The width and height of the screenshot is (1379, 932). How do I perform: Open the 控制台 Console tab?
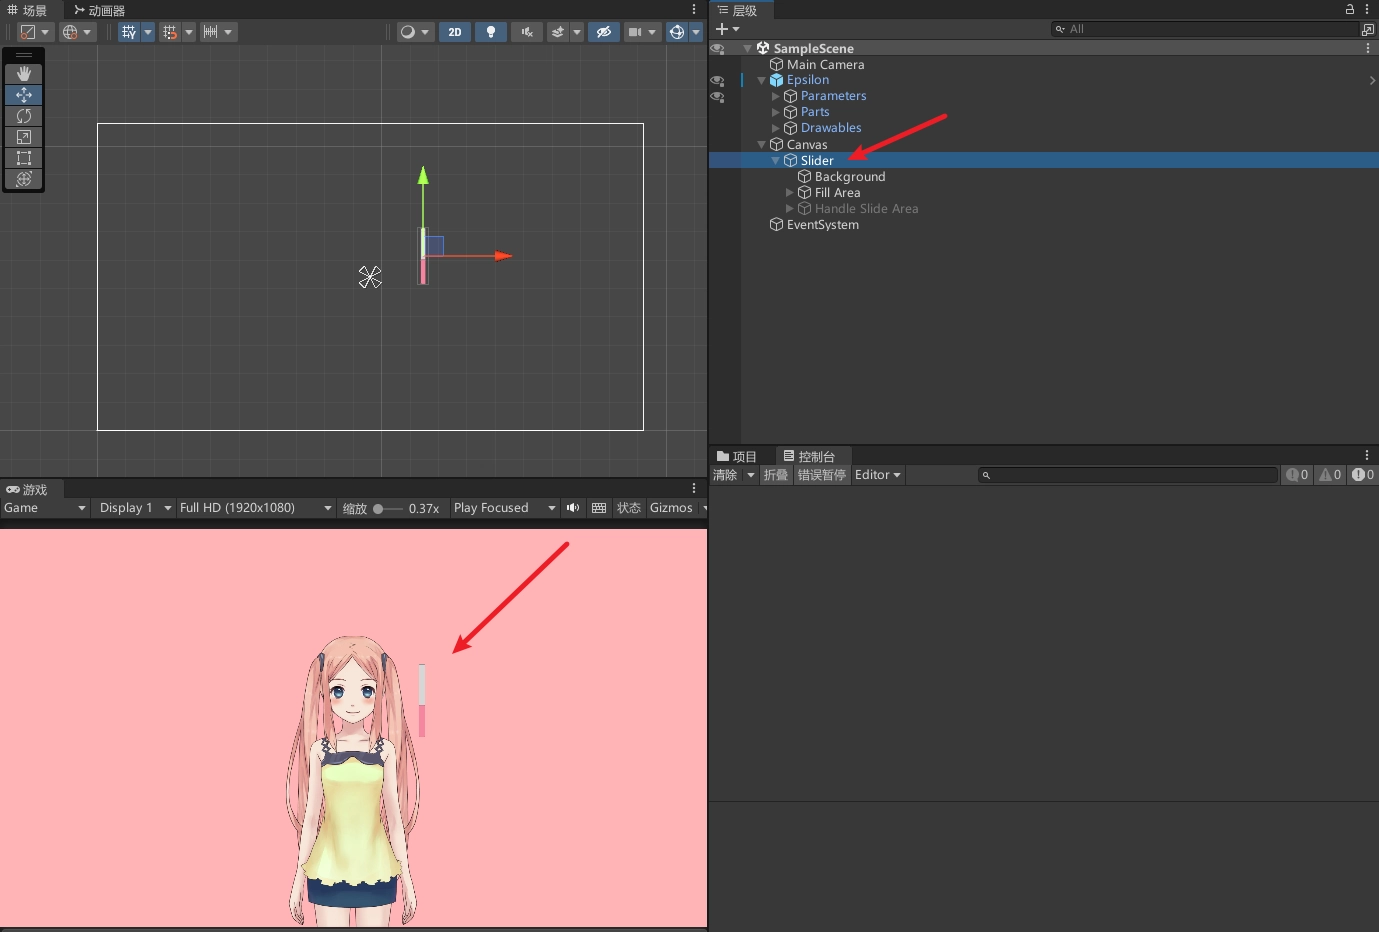click(x=810, y=456)
